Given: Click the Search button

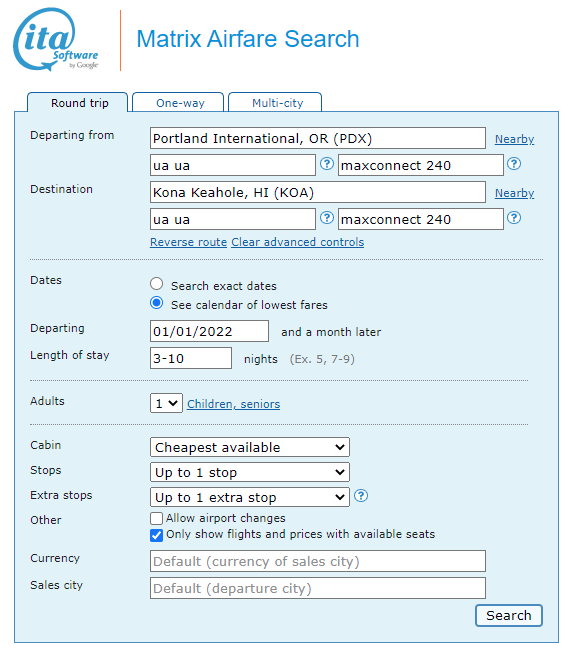Looking at the screenshot, I should click(509, 616).
